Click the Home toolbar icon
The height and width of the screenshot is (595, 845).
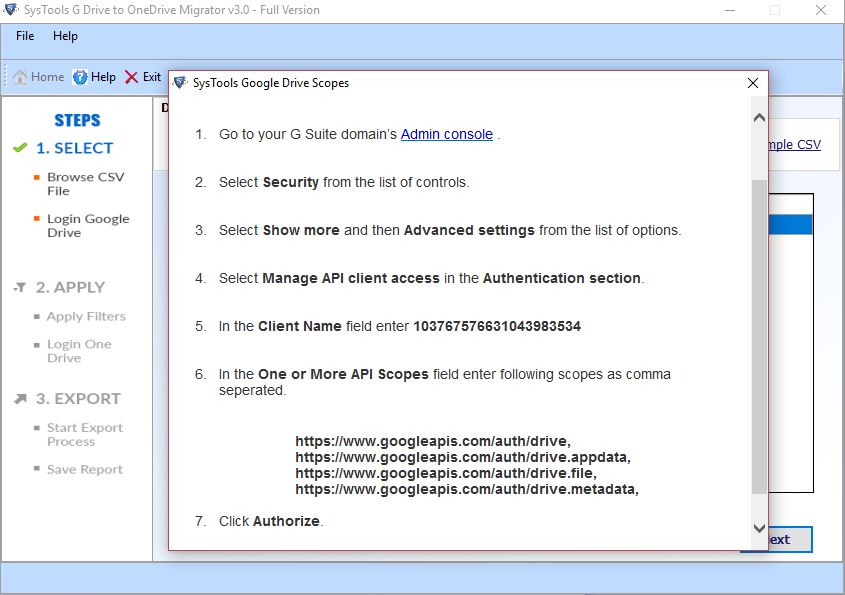(20, 77)
